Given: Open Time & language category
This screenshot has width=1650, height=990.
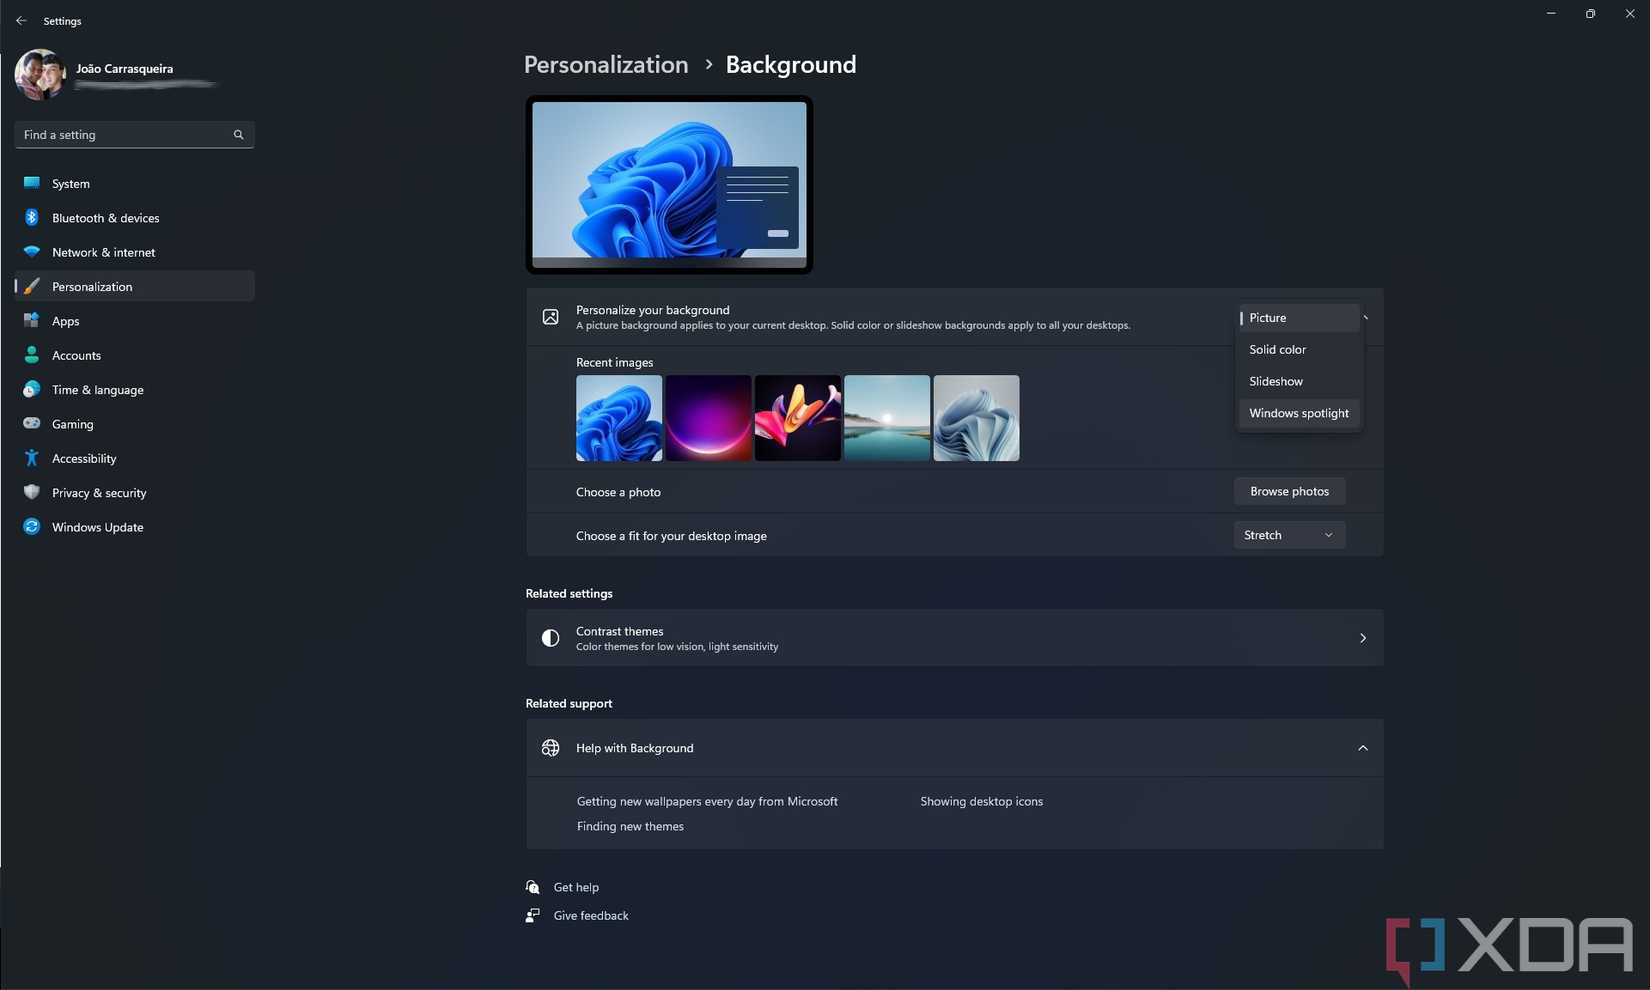Looking at the screenshot, I should click(134, 389).
